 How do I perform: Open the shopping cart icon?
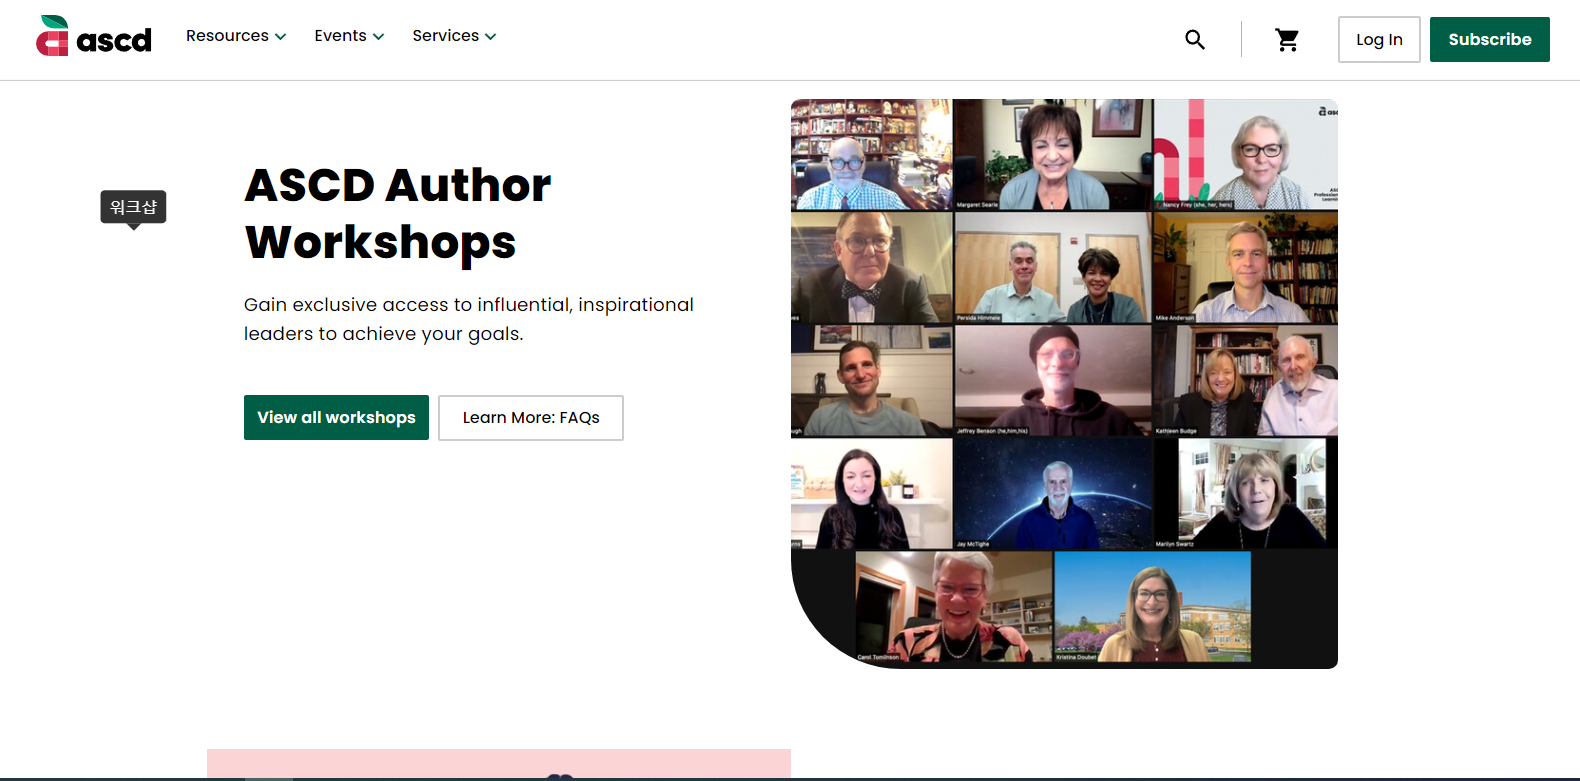point(1287,39)
